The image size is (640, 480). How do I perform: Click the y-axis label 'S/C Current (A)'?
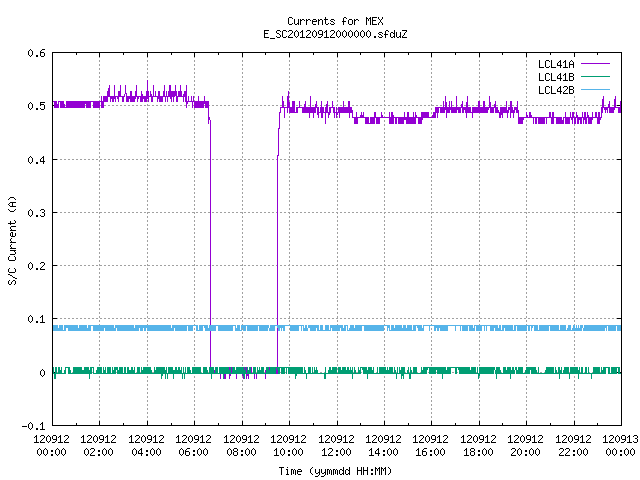tap(13, 240)
